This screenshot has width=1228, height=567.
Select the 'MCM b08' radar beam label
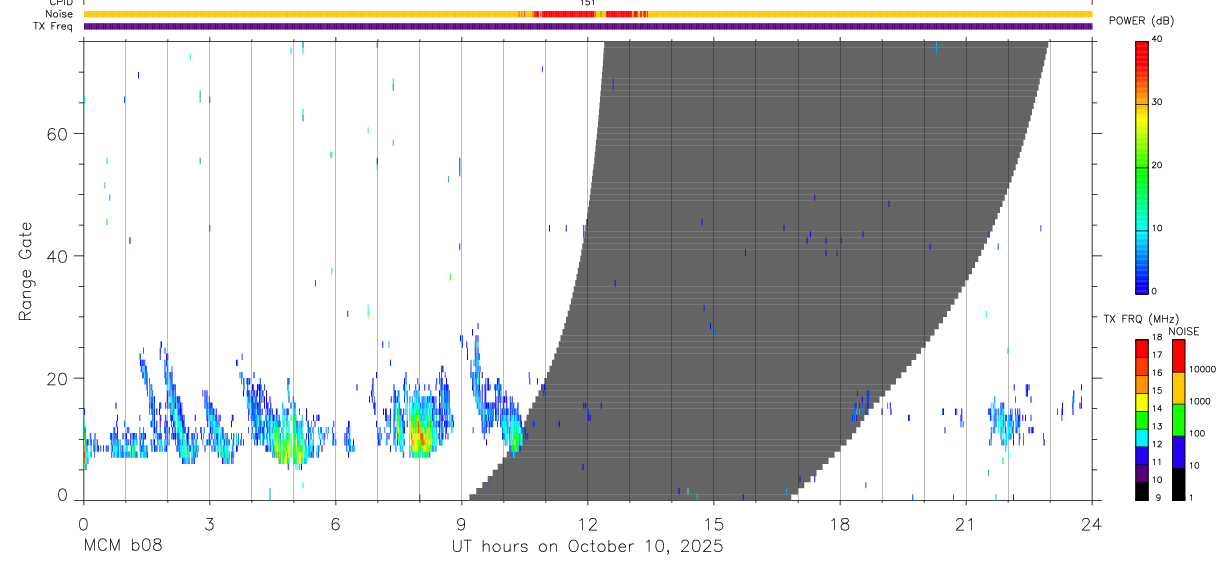point(122,546)
